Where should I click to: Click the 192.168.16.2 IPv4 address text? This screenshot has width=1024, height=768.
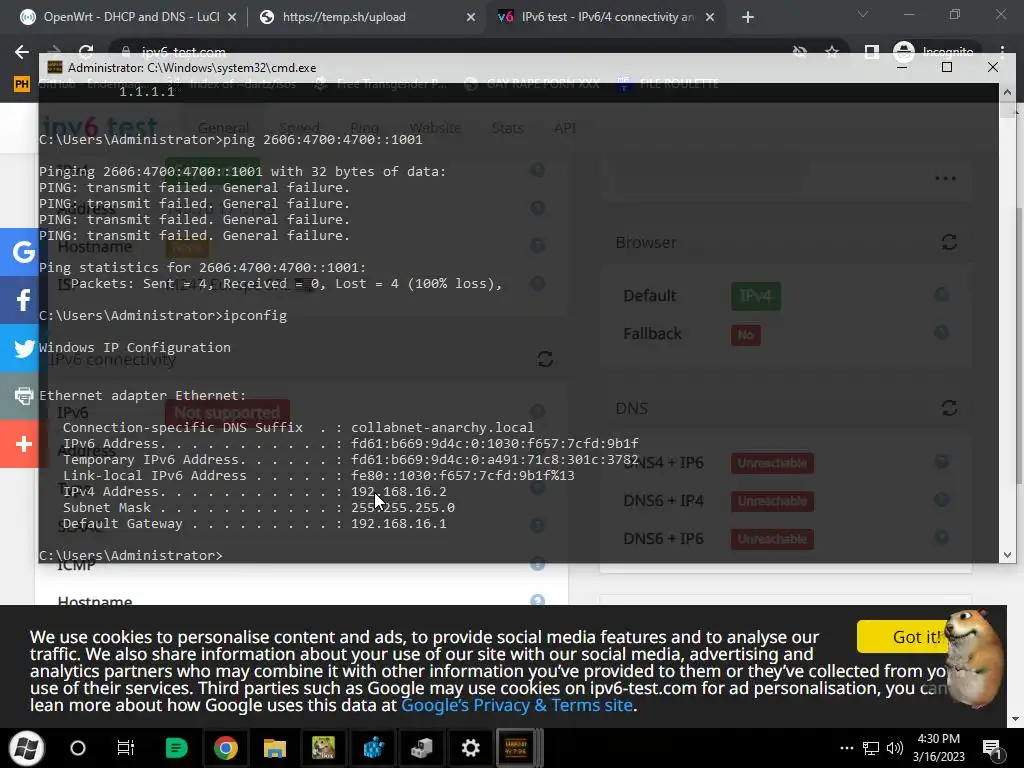point(399,491)
